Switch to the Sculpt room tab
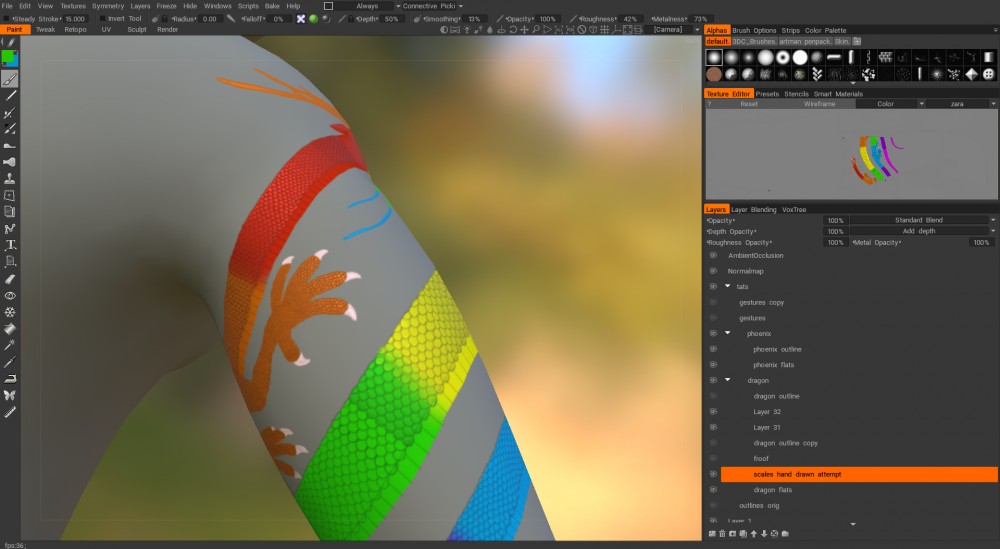 [136, 29]
